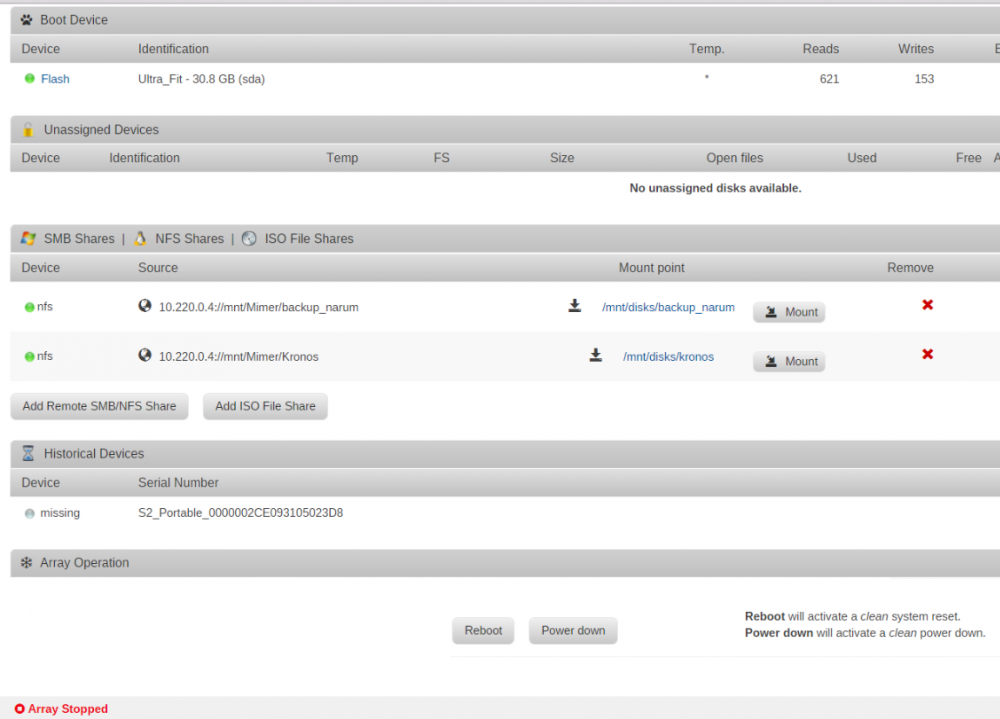Click the Reboot button
The height and width of the screenshot is (719, 1000).
click(483, 630)
